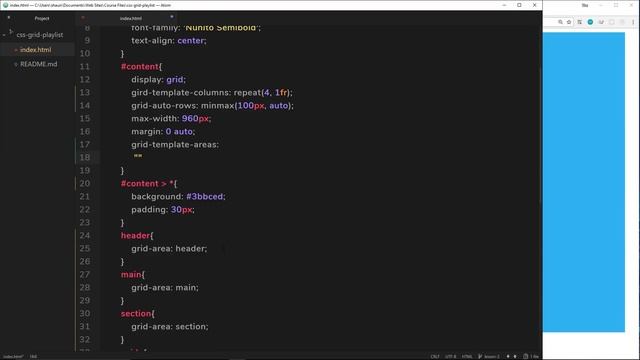Click the 'grid-template-areas:' line

click(x=175, y=144)
